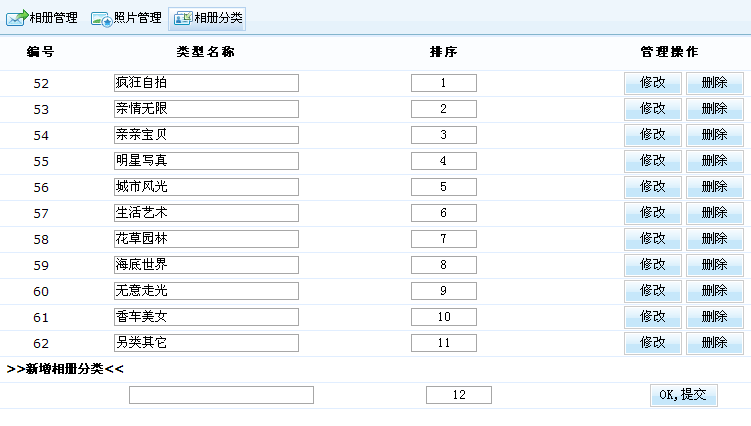
Task: Modify category 58 花草园林
Action: point(652,239)
